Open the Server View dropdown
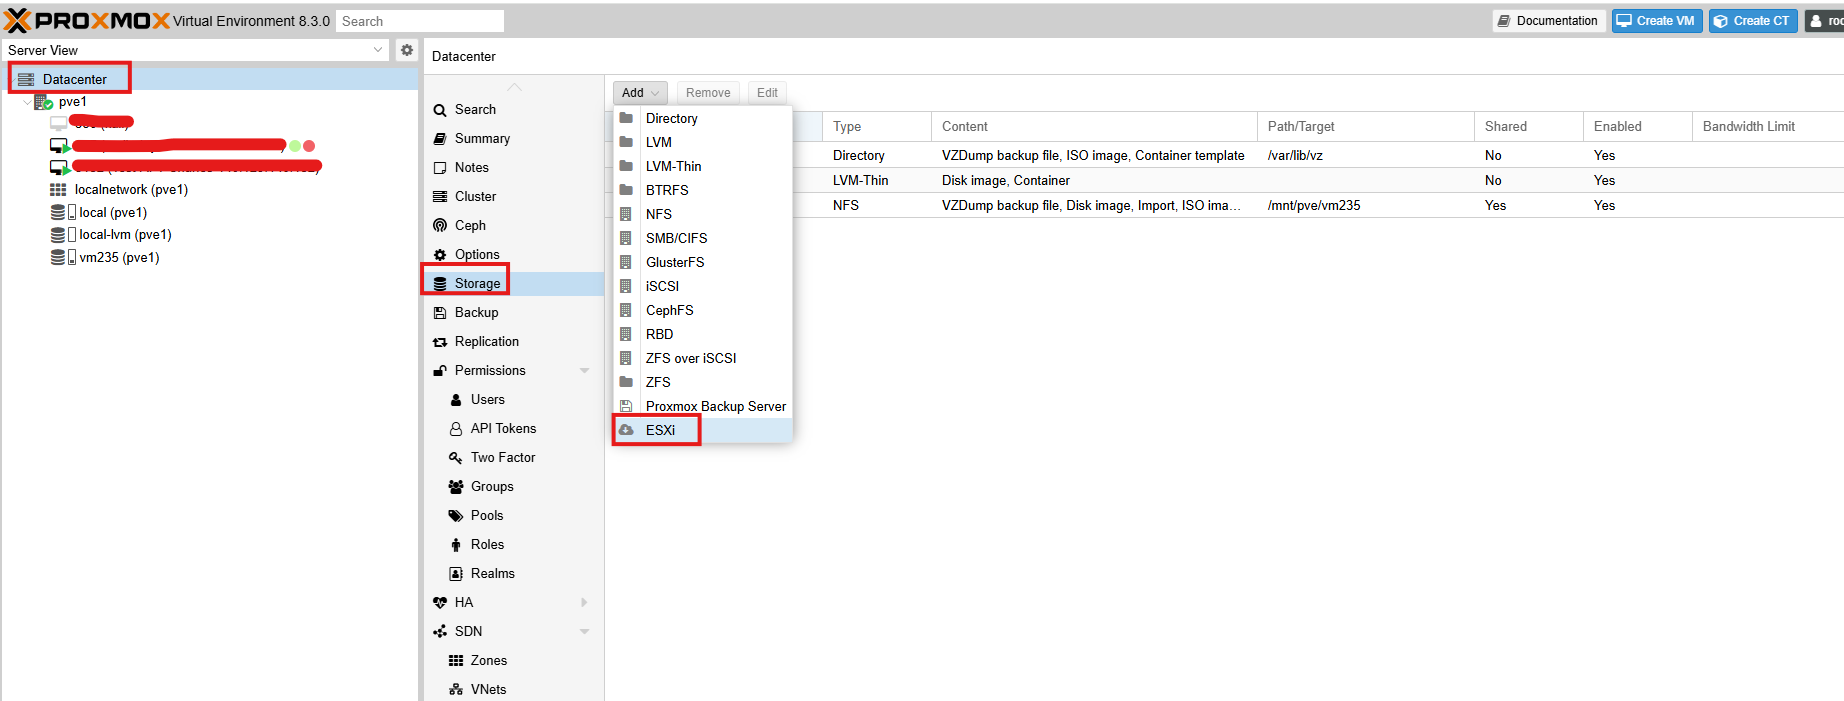This screenshot has width=1844, height=701. pyautogui.click(x=377, y=50)
